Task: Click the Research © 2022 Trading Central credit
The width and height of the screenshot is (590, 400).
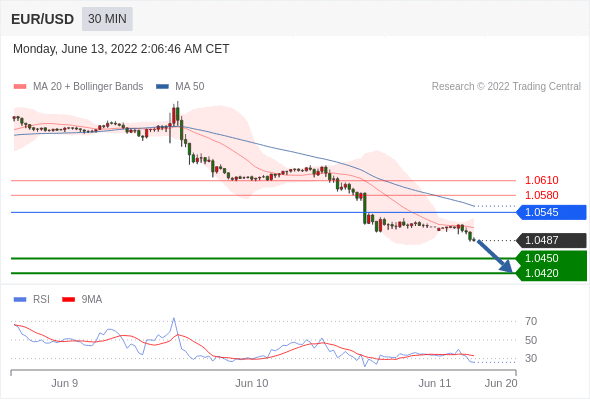Action: click(506, 87)
